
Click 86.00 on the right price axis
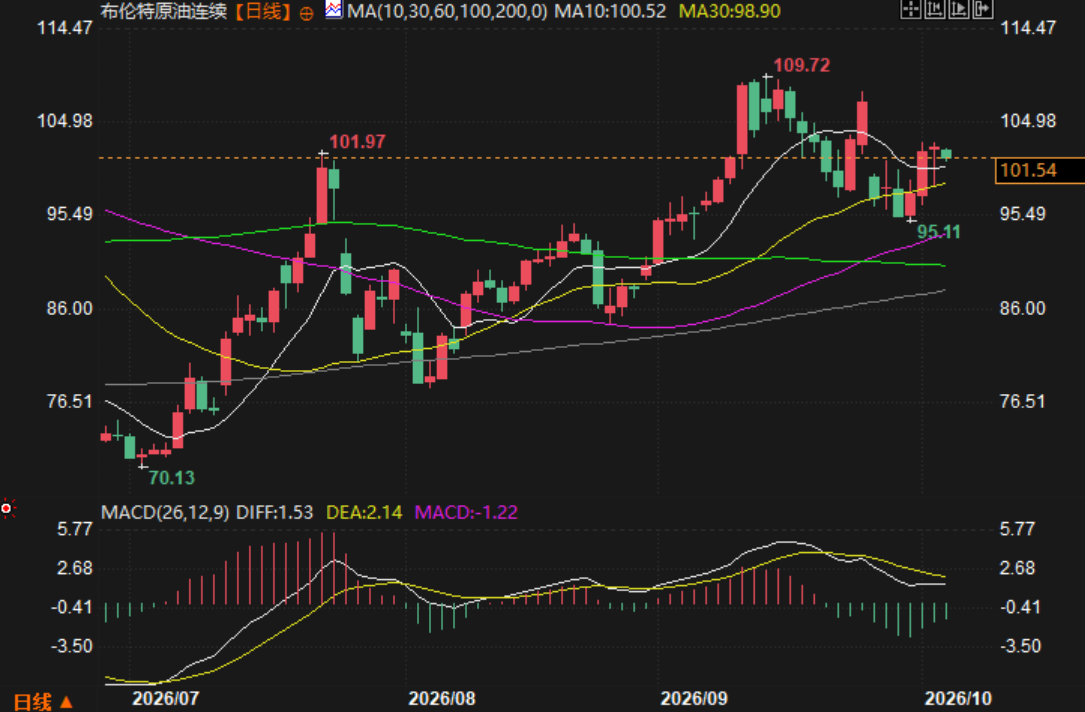click(1023, 308)
